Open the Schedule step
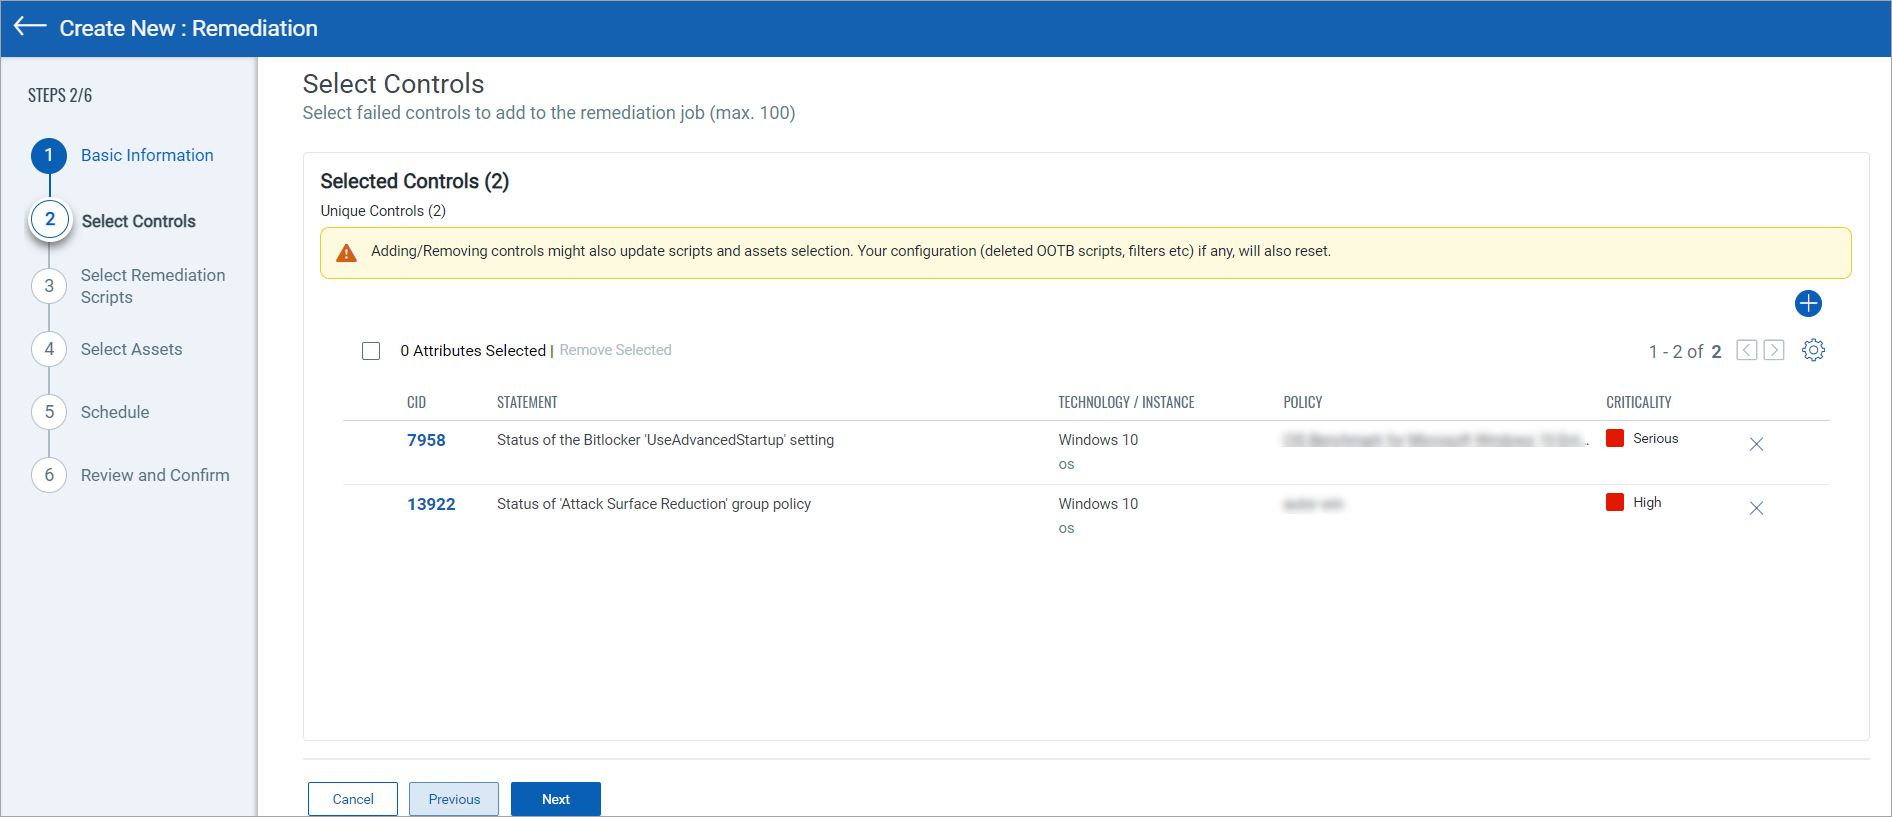 click(115, 412)
